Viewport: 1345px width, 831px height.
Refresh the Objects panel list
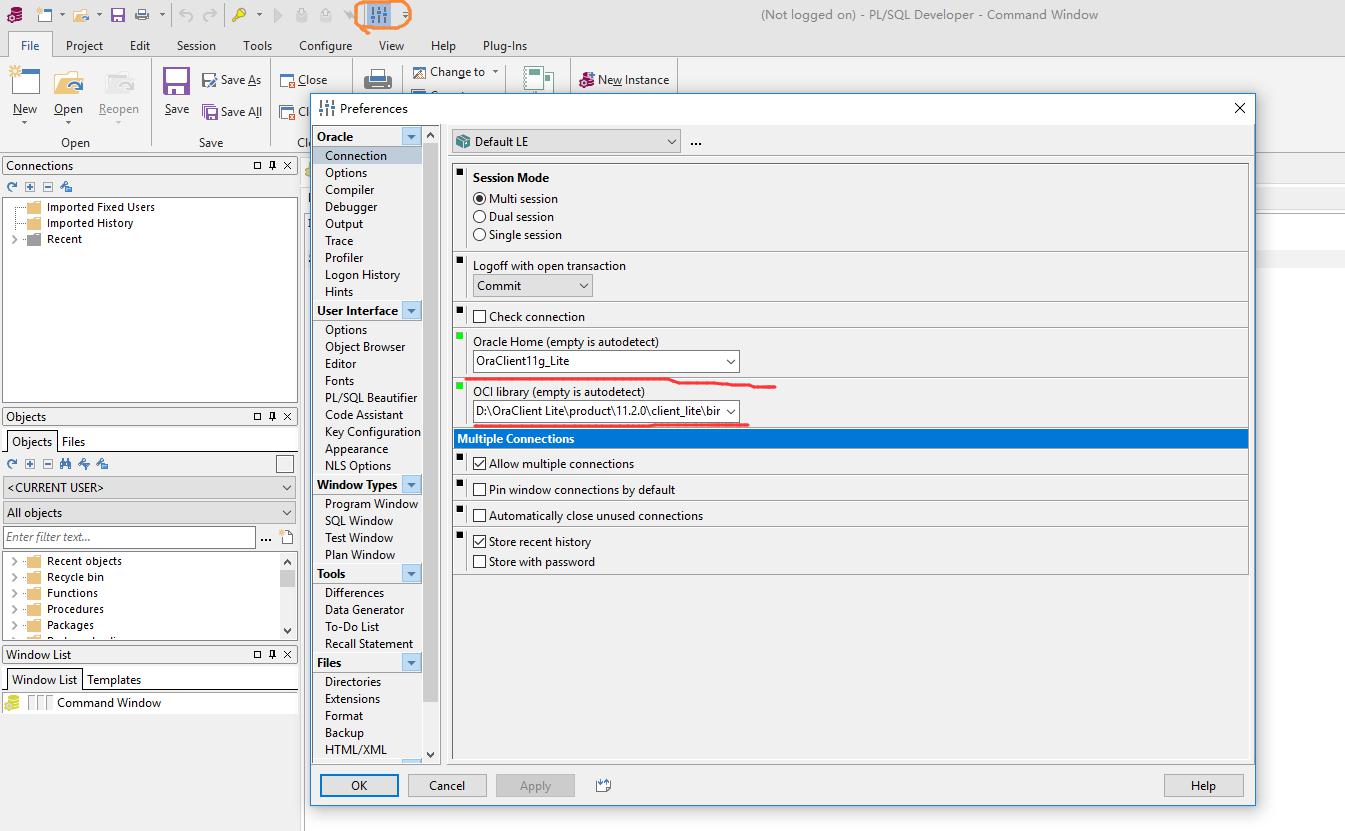12,464
